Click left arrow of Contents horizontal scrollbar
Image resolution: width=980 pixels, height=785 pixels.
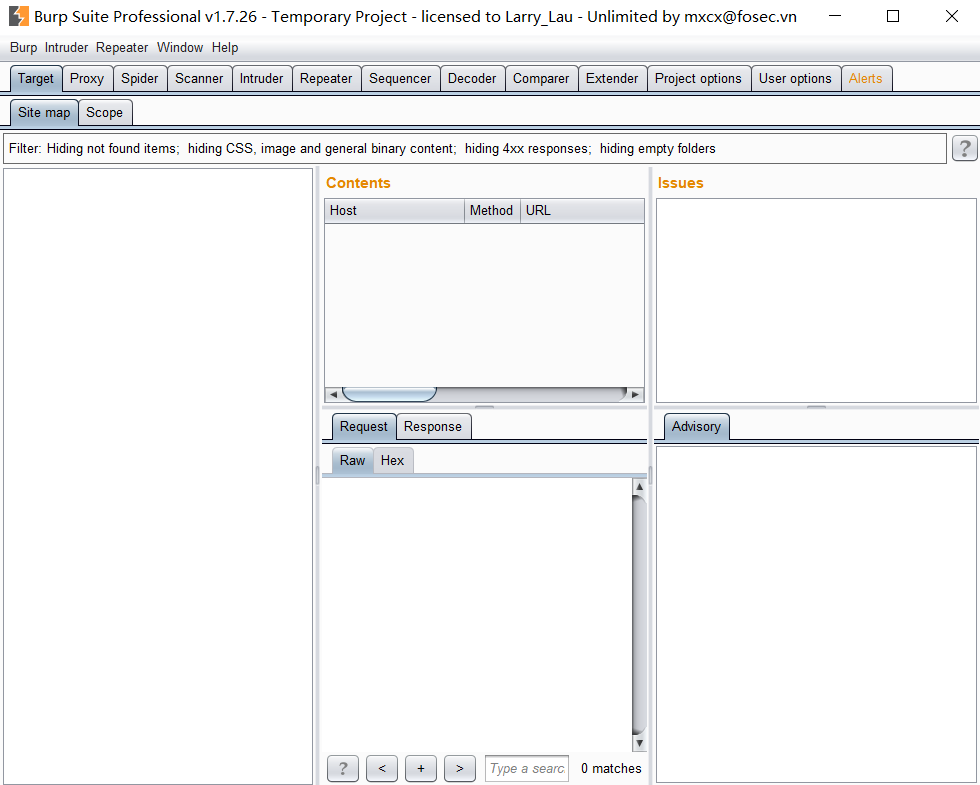tap(333, 394)
